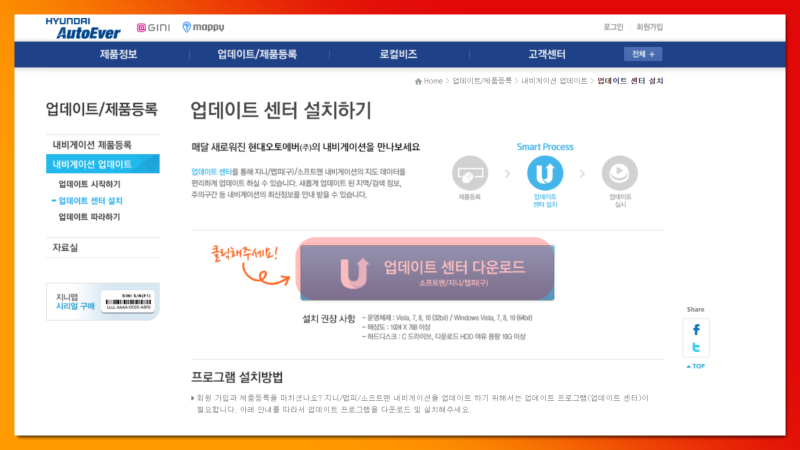Open the 업데이트/제품등록 menu
Image resolution: width=800 pixels, height=450 pixels.
tap(257, 54)
